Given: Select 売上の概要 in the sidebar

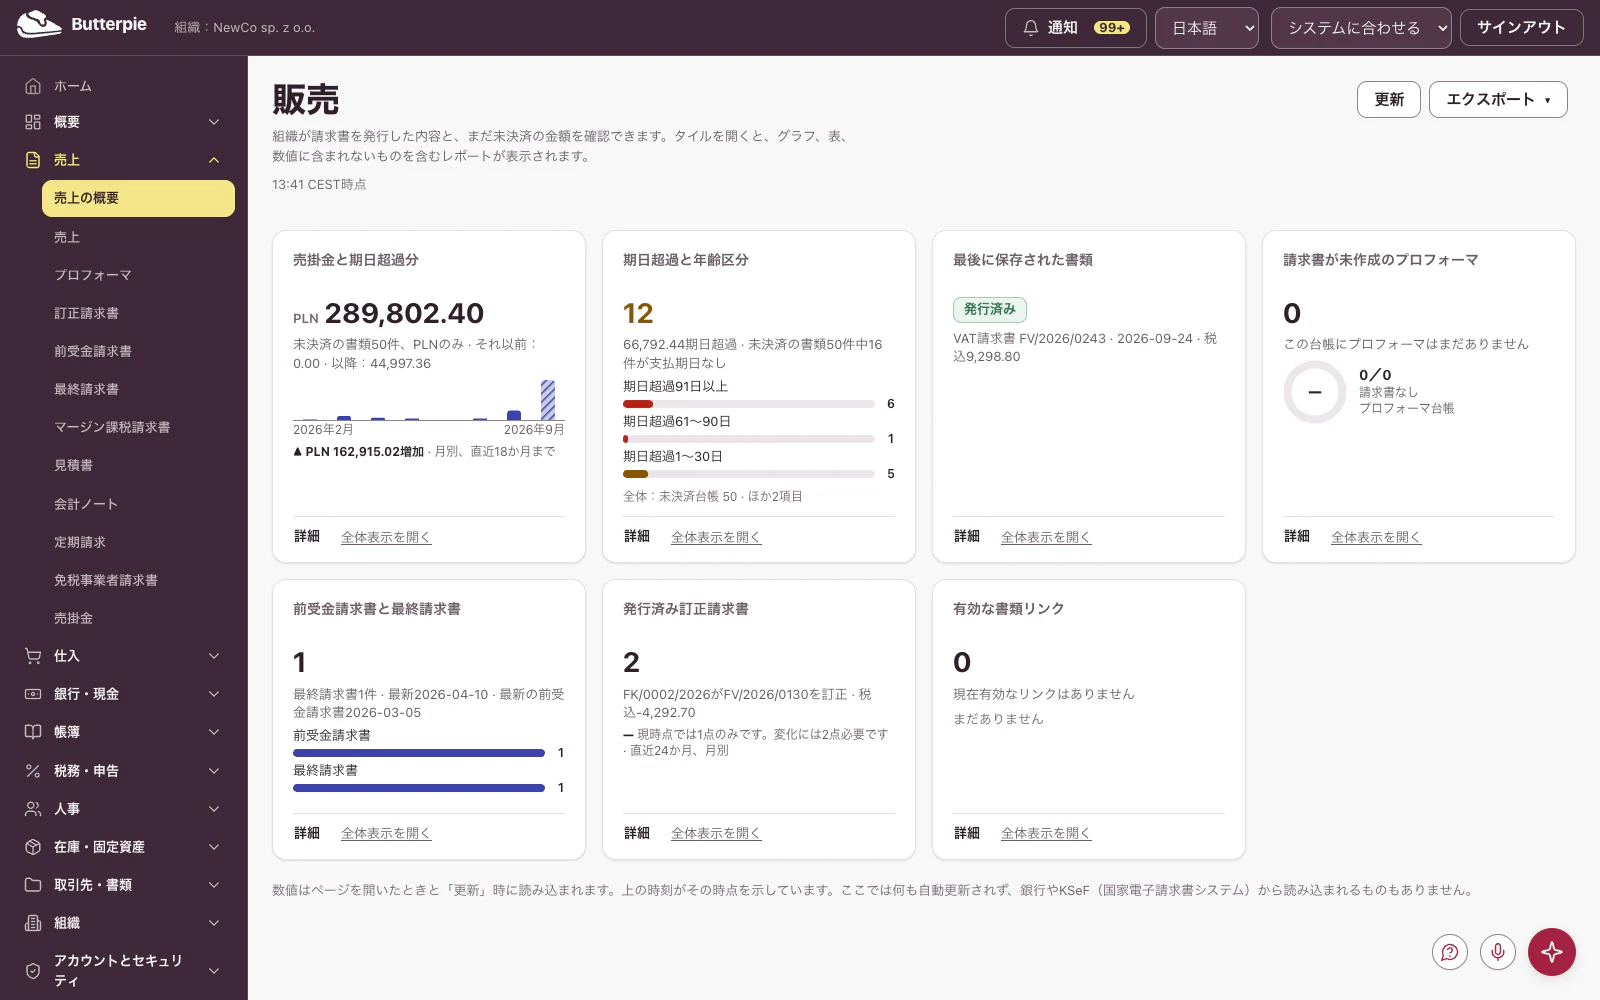Looking at the screenshot, I should pos(138,198).
